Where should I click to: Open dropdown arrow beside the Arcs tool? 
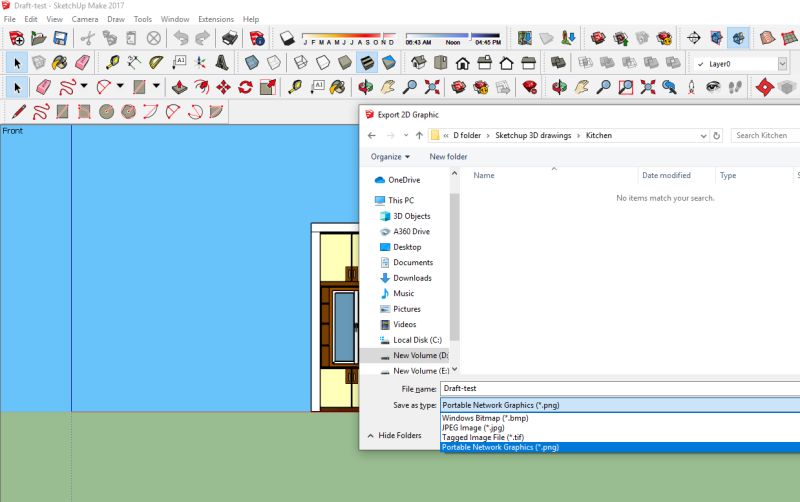120,86
